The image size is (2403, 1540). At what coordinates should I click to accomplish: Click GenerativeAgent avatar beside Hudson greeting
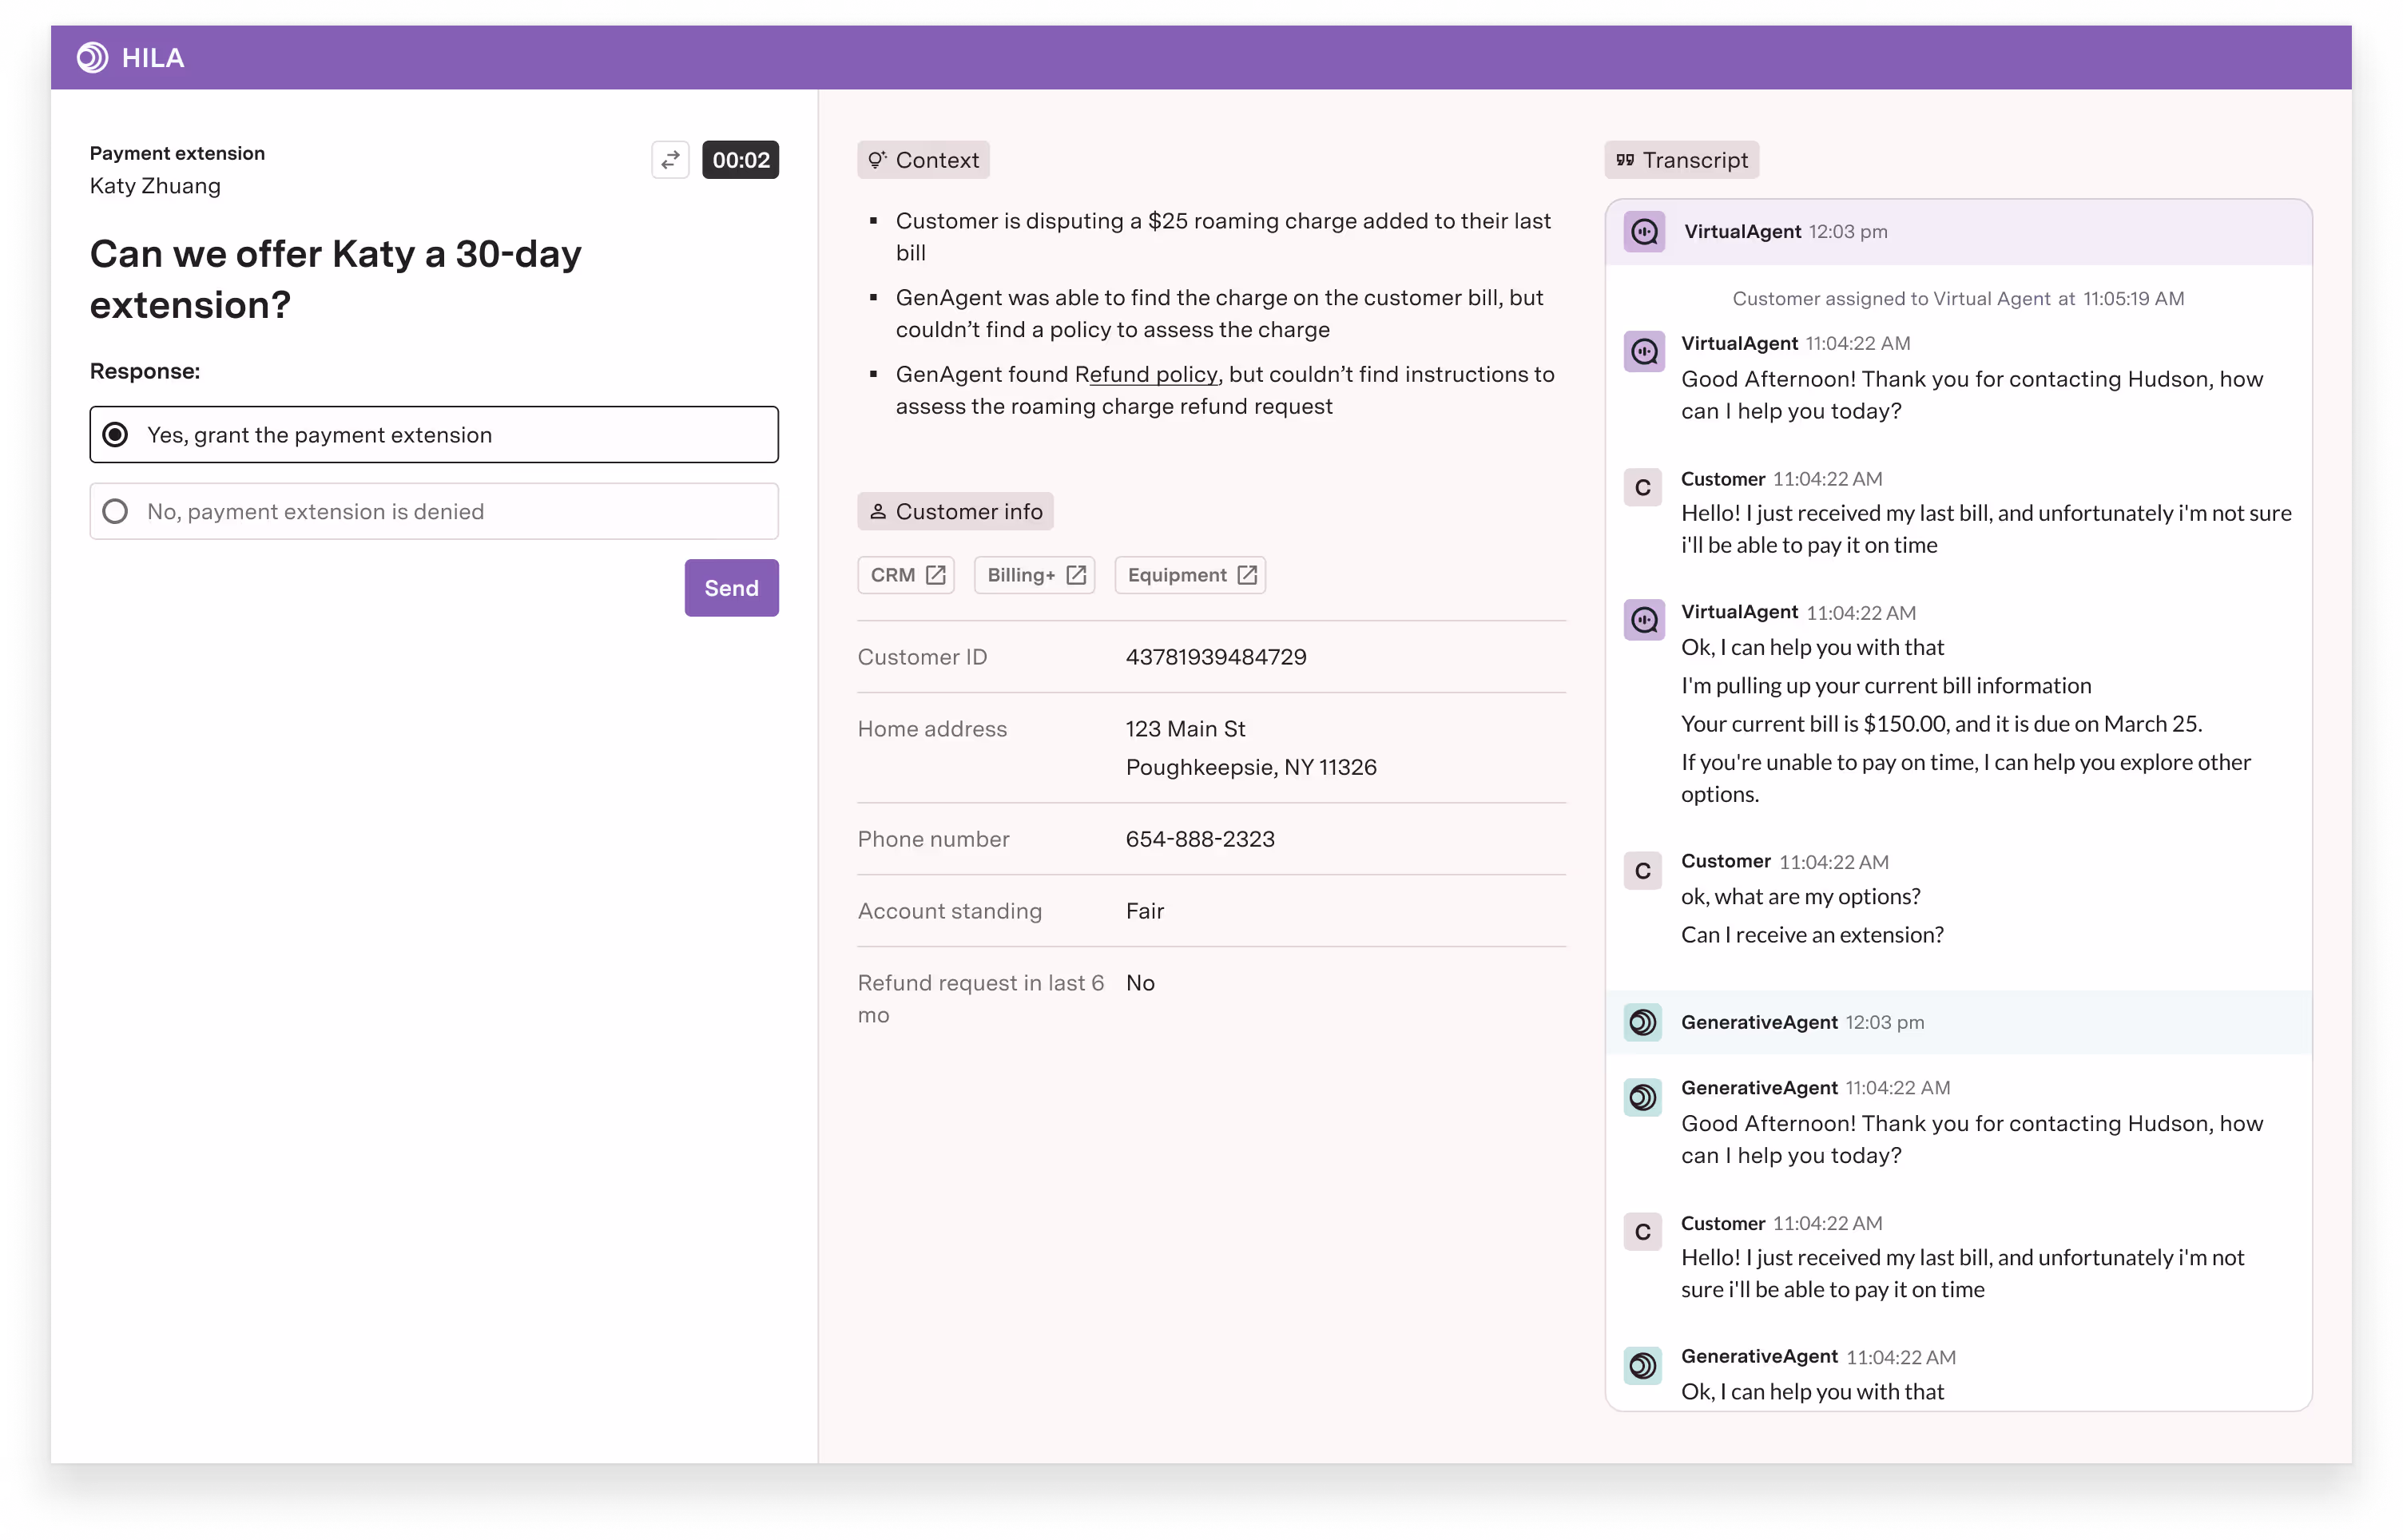[x=1643, y=1097]
